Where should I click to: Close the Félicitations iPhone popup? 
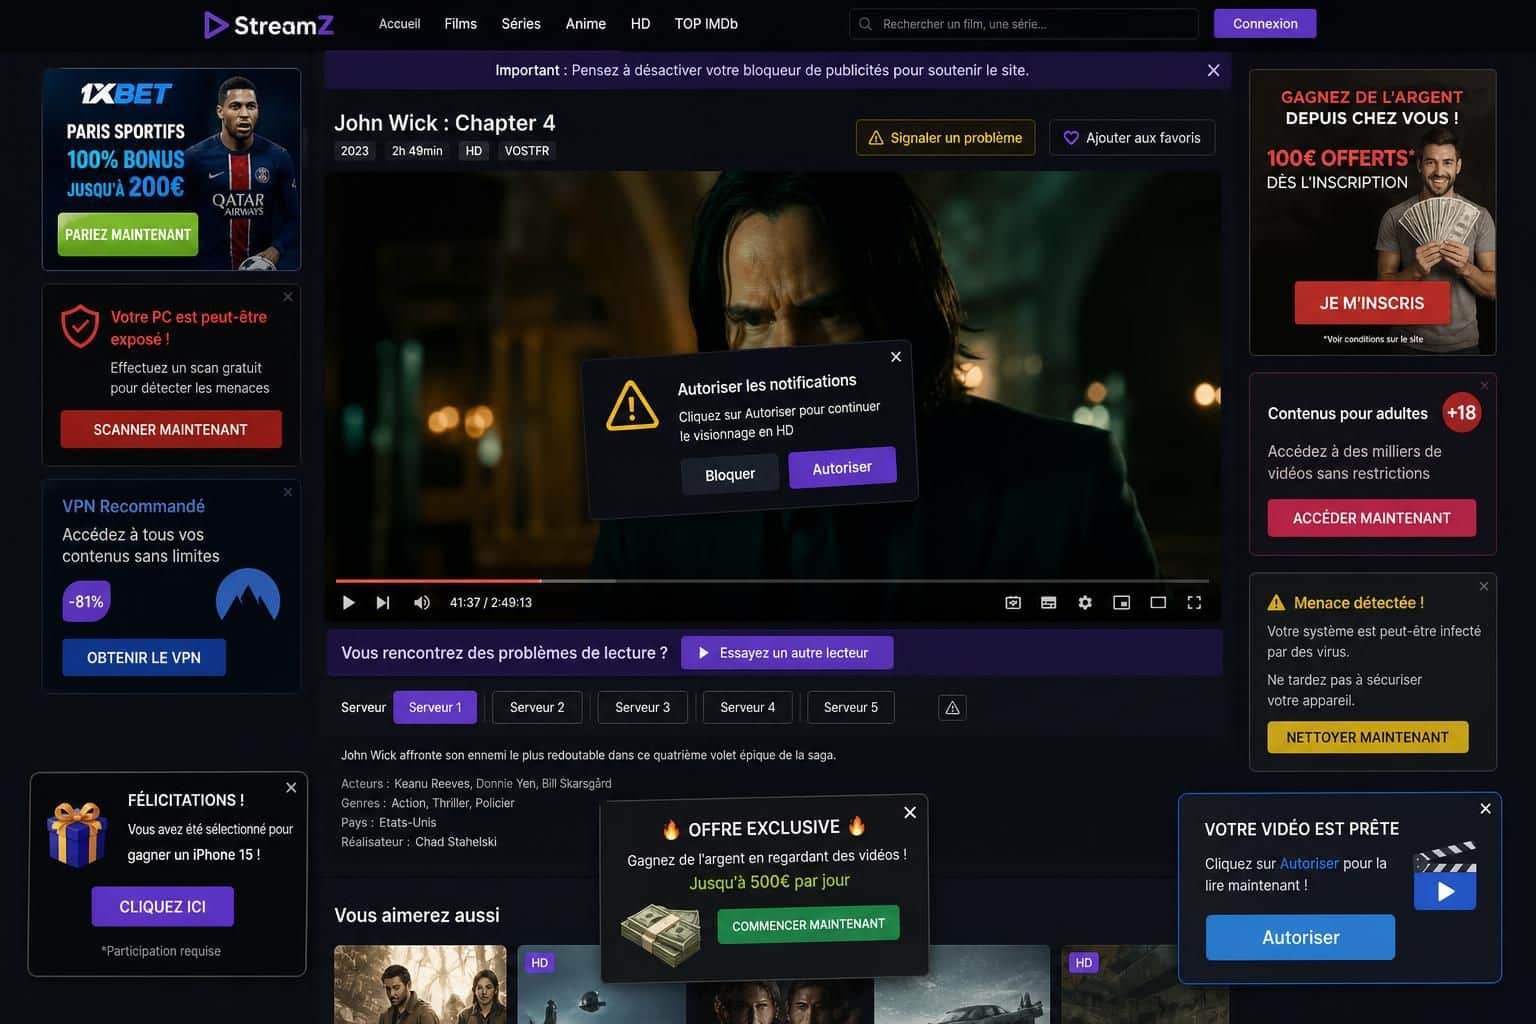tap(291, 788)
